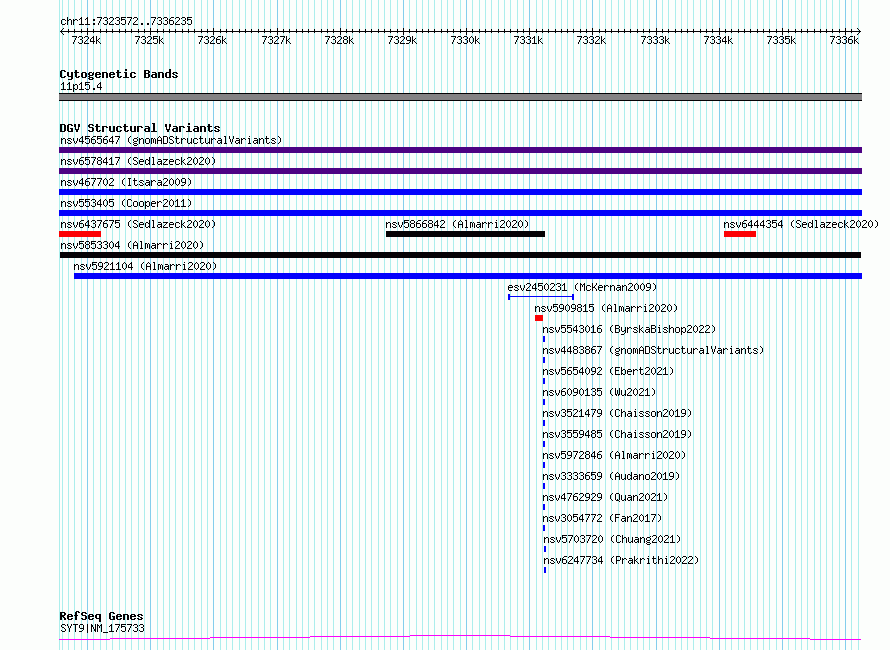The height and width of the screenshot is (650, 890).
Task: Select the nsv6578417 Sedlazeck2020 purple bar
Action: pos(460,171)
